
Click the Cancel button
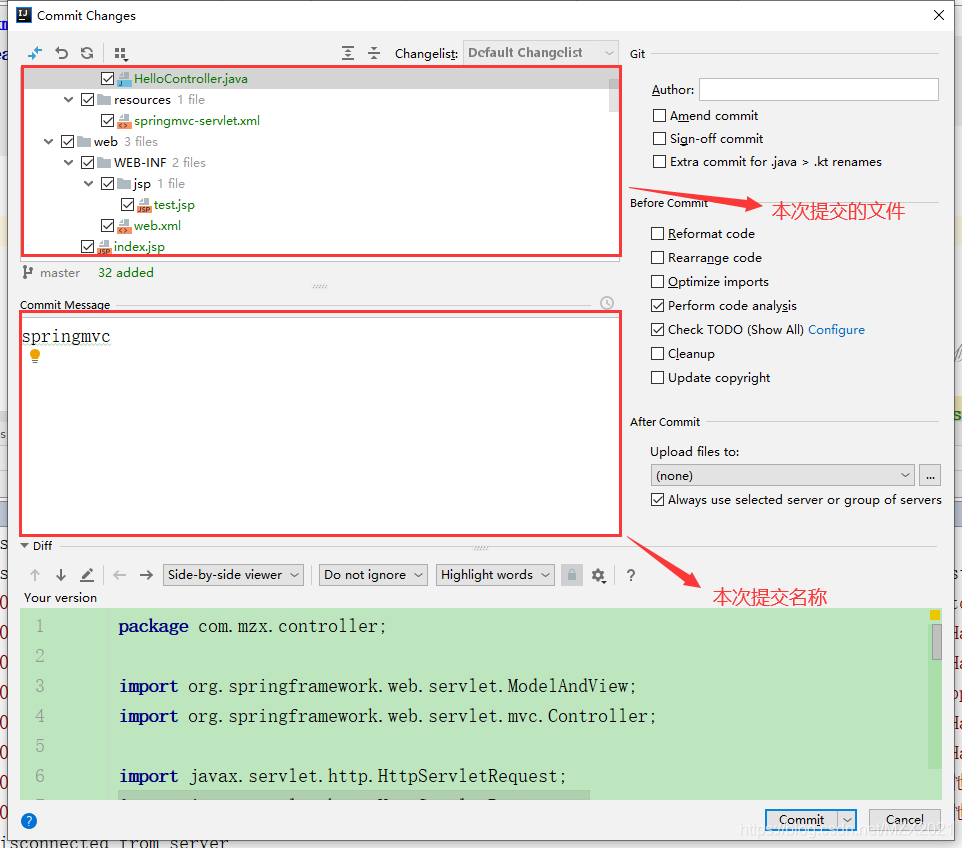click(x=904, y=820)
